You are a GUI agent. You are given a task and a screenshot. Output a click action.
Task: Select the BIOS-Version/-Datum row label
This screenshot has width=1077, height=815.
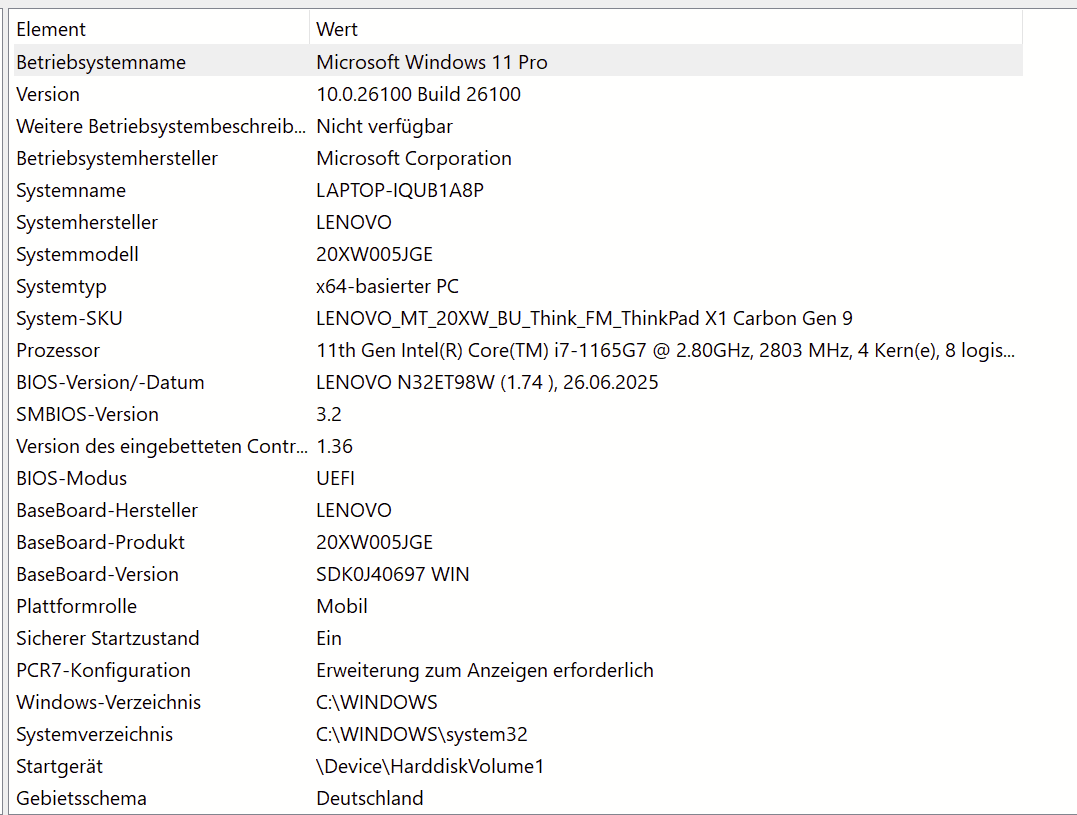pos(110,382)
